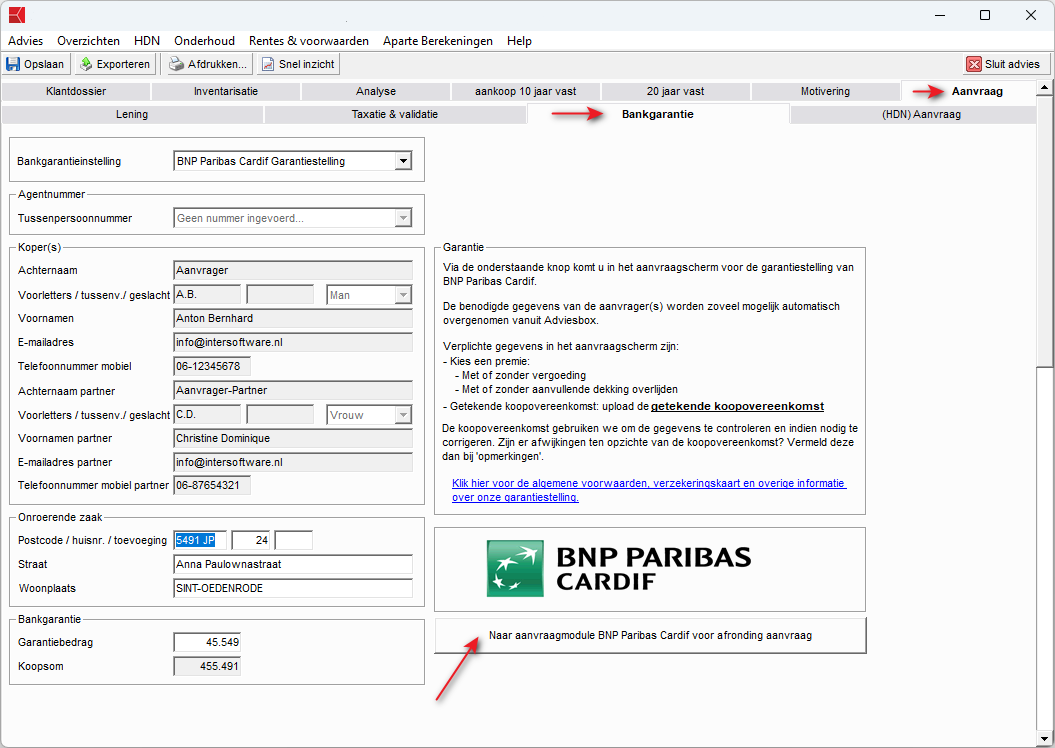Switch to the Inventarisatie tab
The image size is (1055, 748).
[226, 91]
